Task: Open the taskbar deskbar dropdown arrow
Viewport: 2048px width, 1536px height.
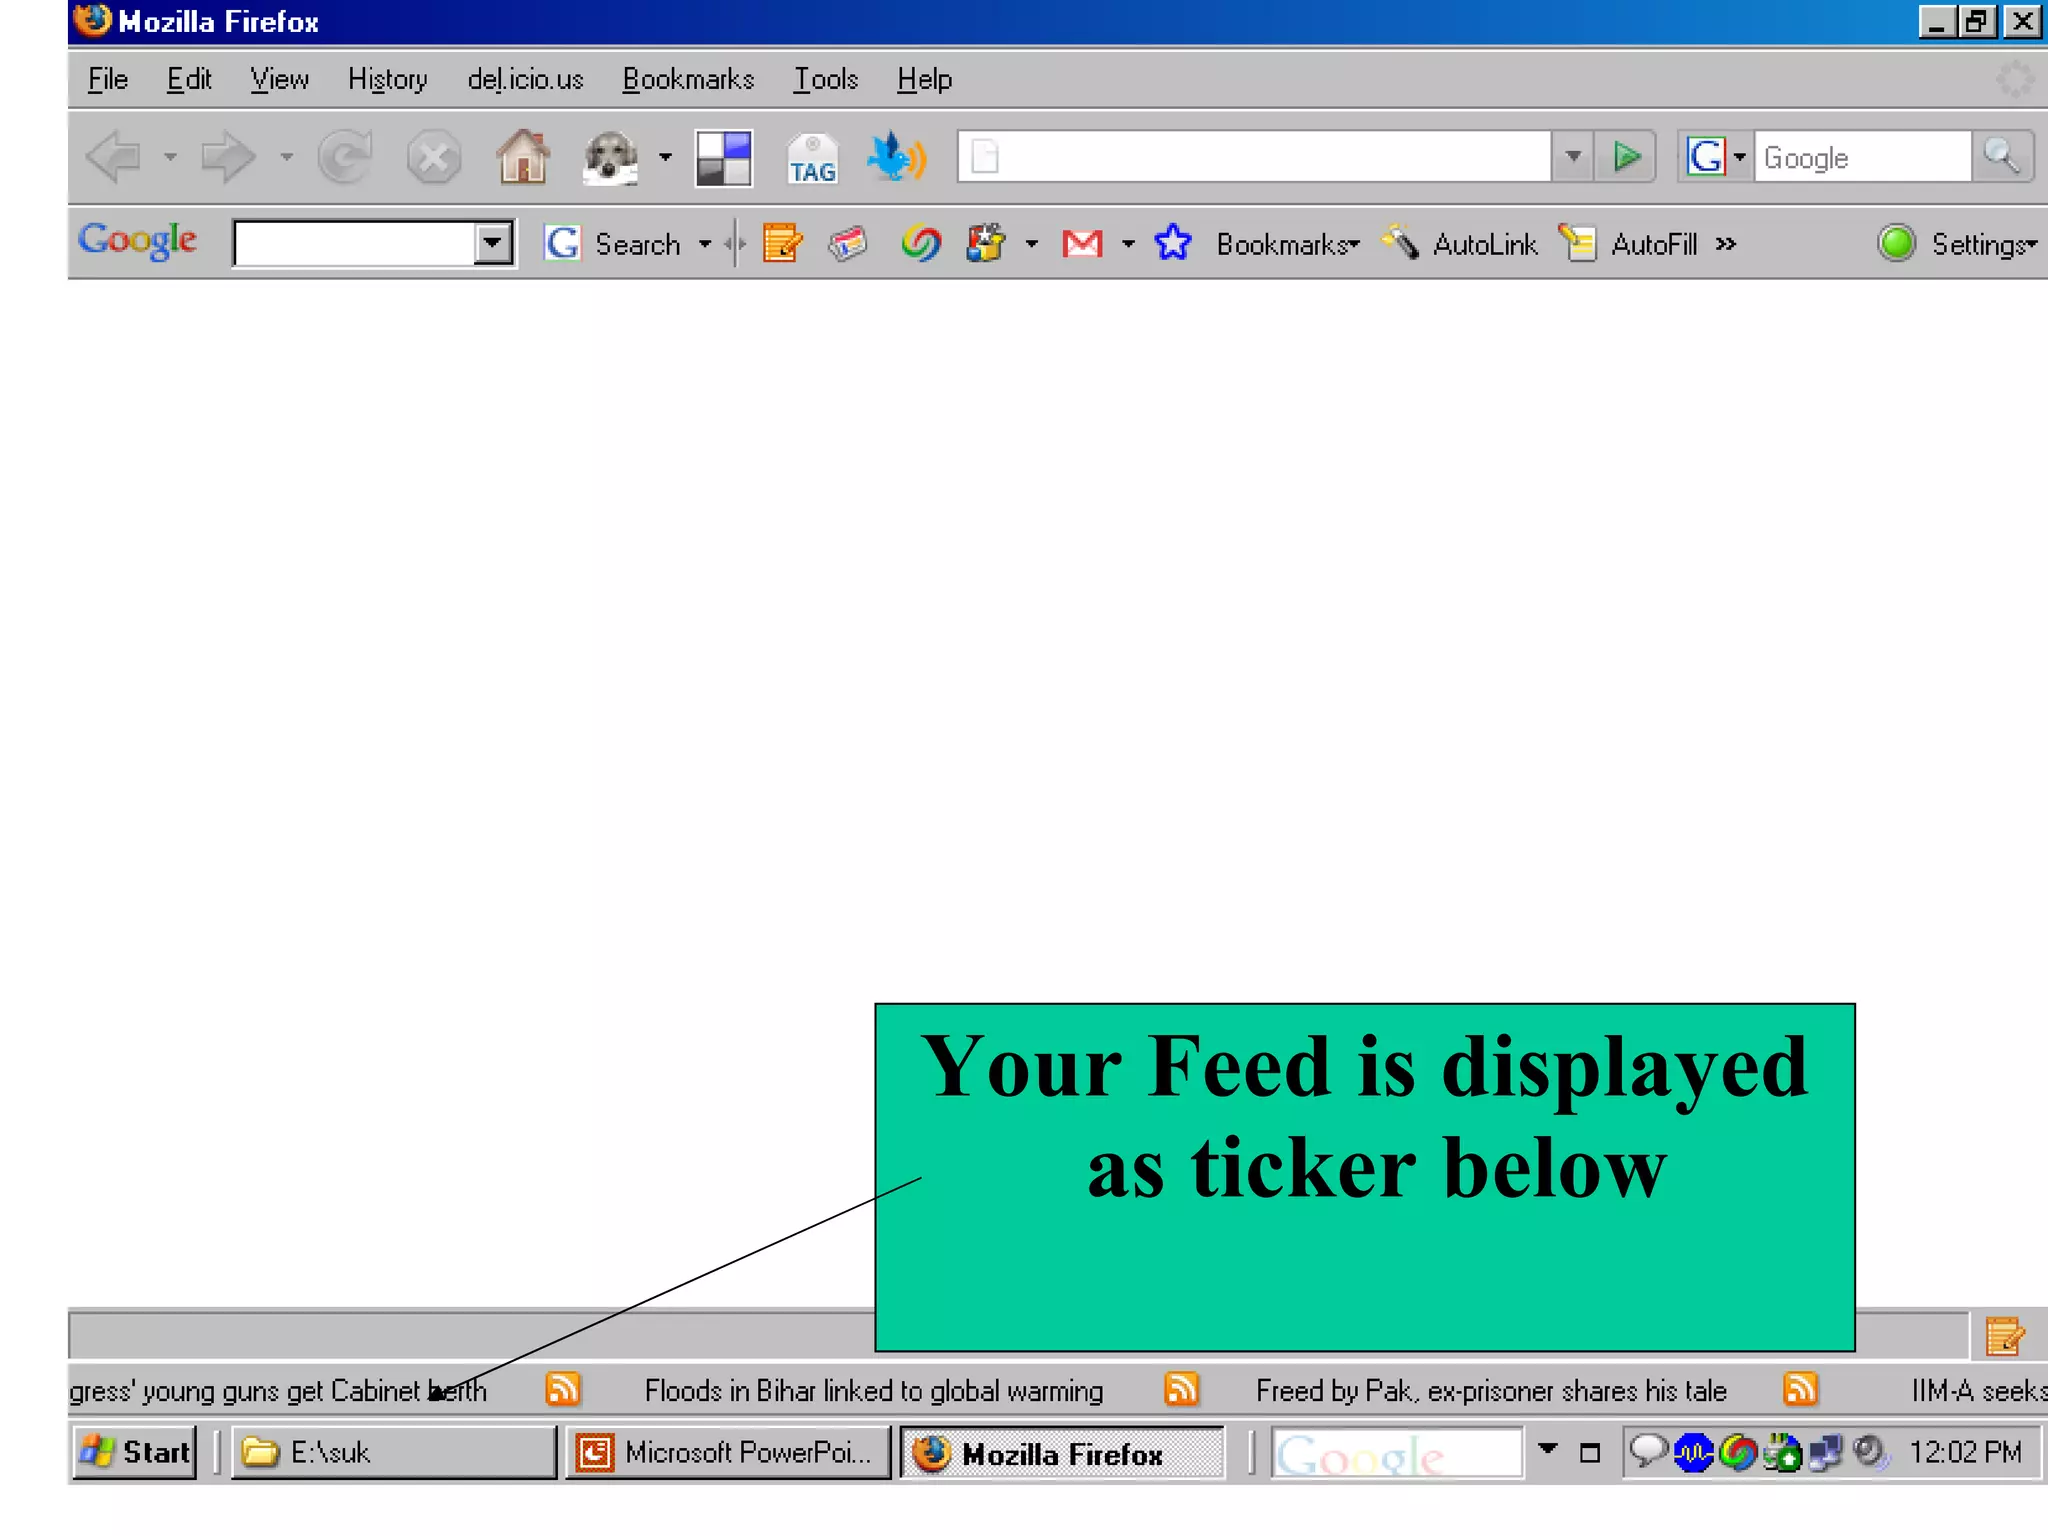Action: [x=1548, y=1448]
